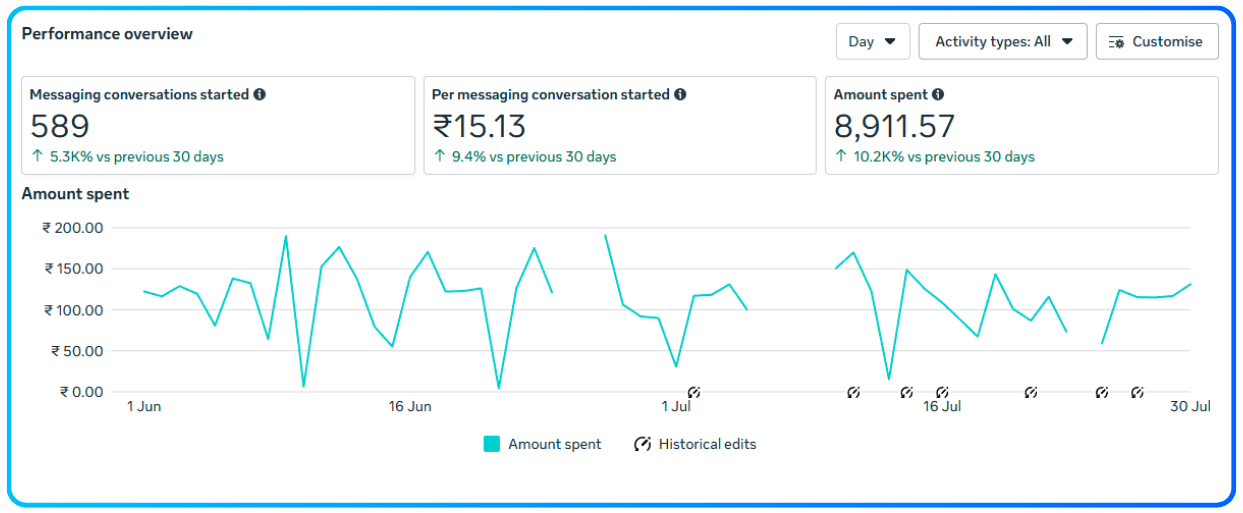Toggle Amount spent series via teal legend swatch

491,444
